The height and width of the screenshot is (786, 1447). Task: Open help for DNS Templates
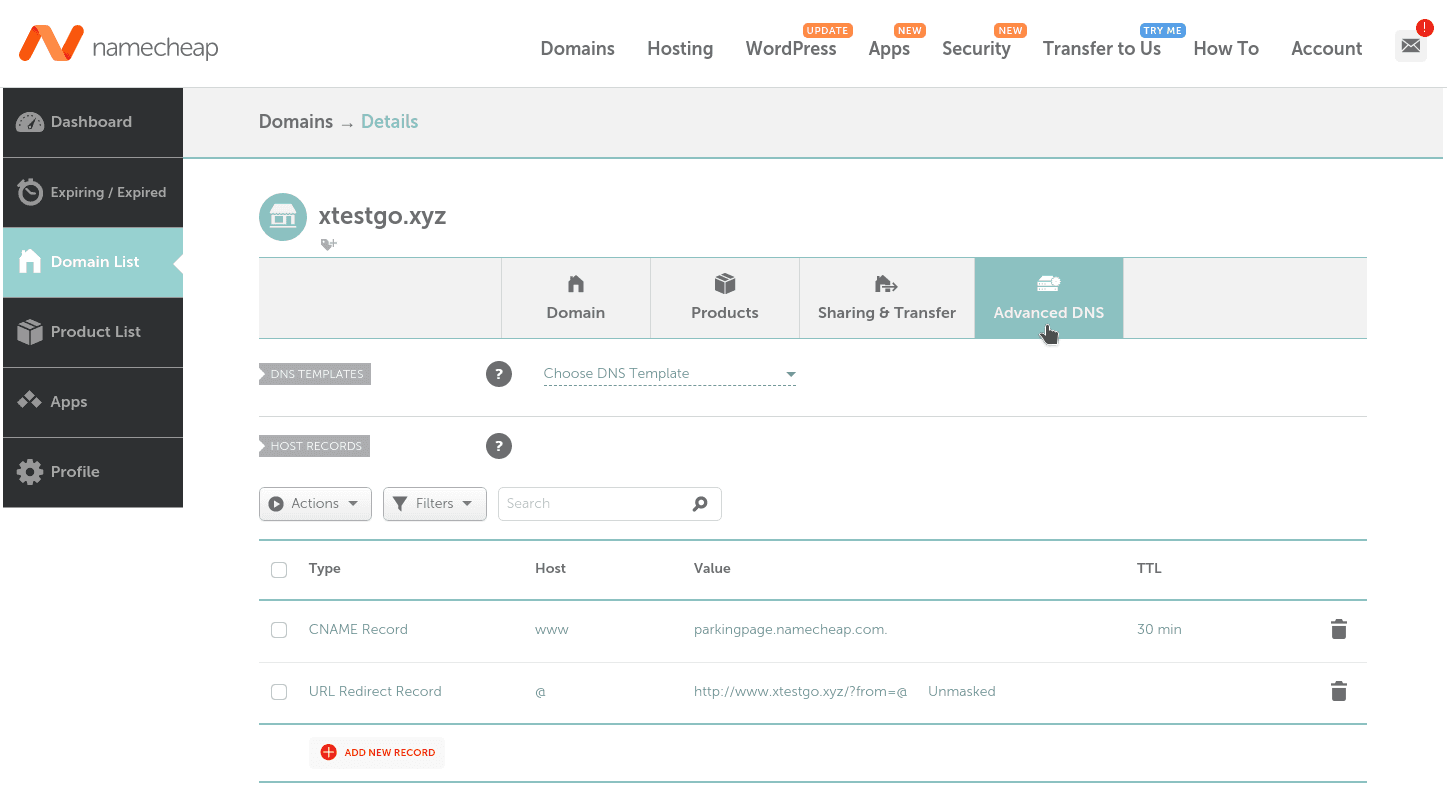[499, 374]
